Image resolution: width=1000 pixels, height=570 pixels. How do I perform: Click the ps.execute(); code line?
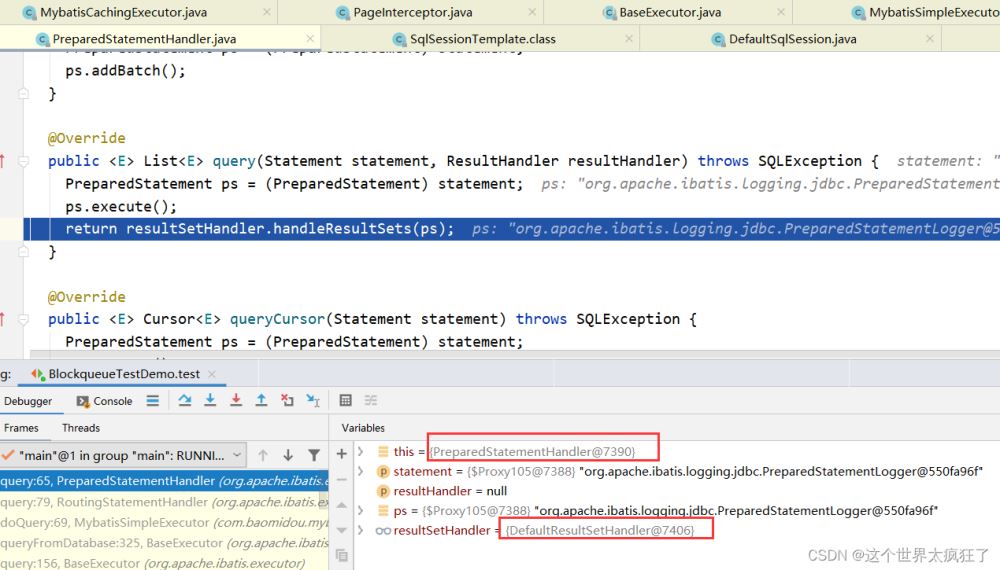click(x=121, y=207)
